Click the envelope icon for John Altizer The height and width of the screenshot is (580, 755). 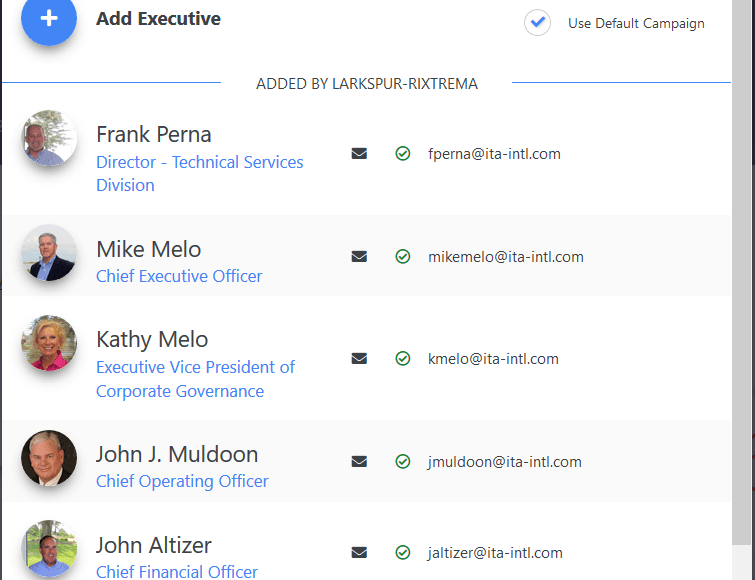coord(359,553)
